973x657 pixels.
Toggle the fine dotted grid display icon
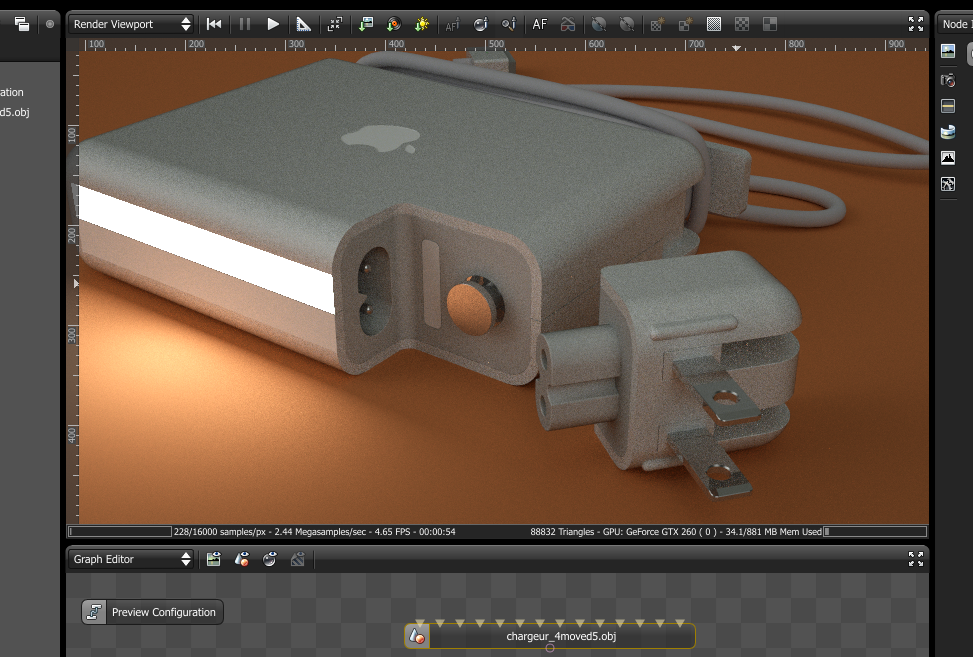(x=714, y=24)
